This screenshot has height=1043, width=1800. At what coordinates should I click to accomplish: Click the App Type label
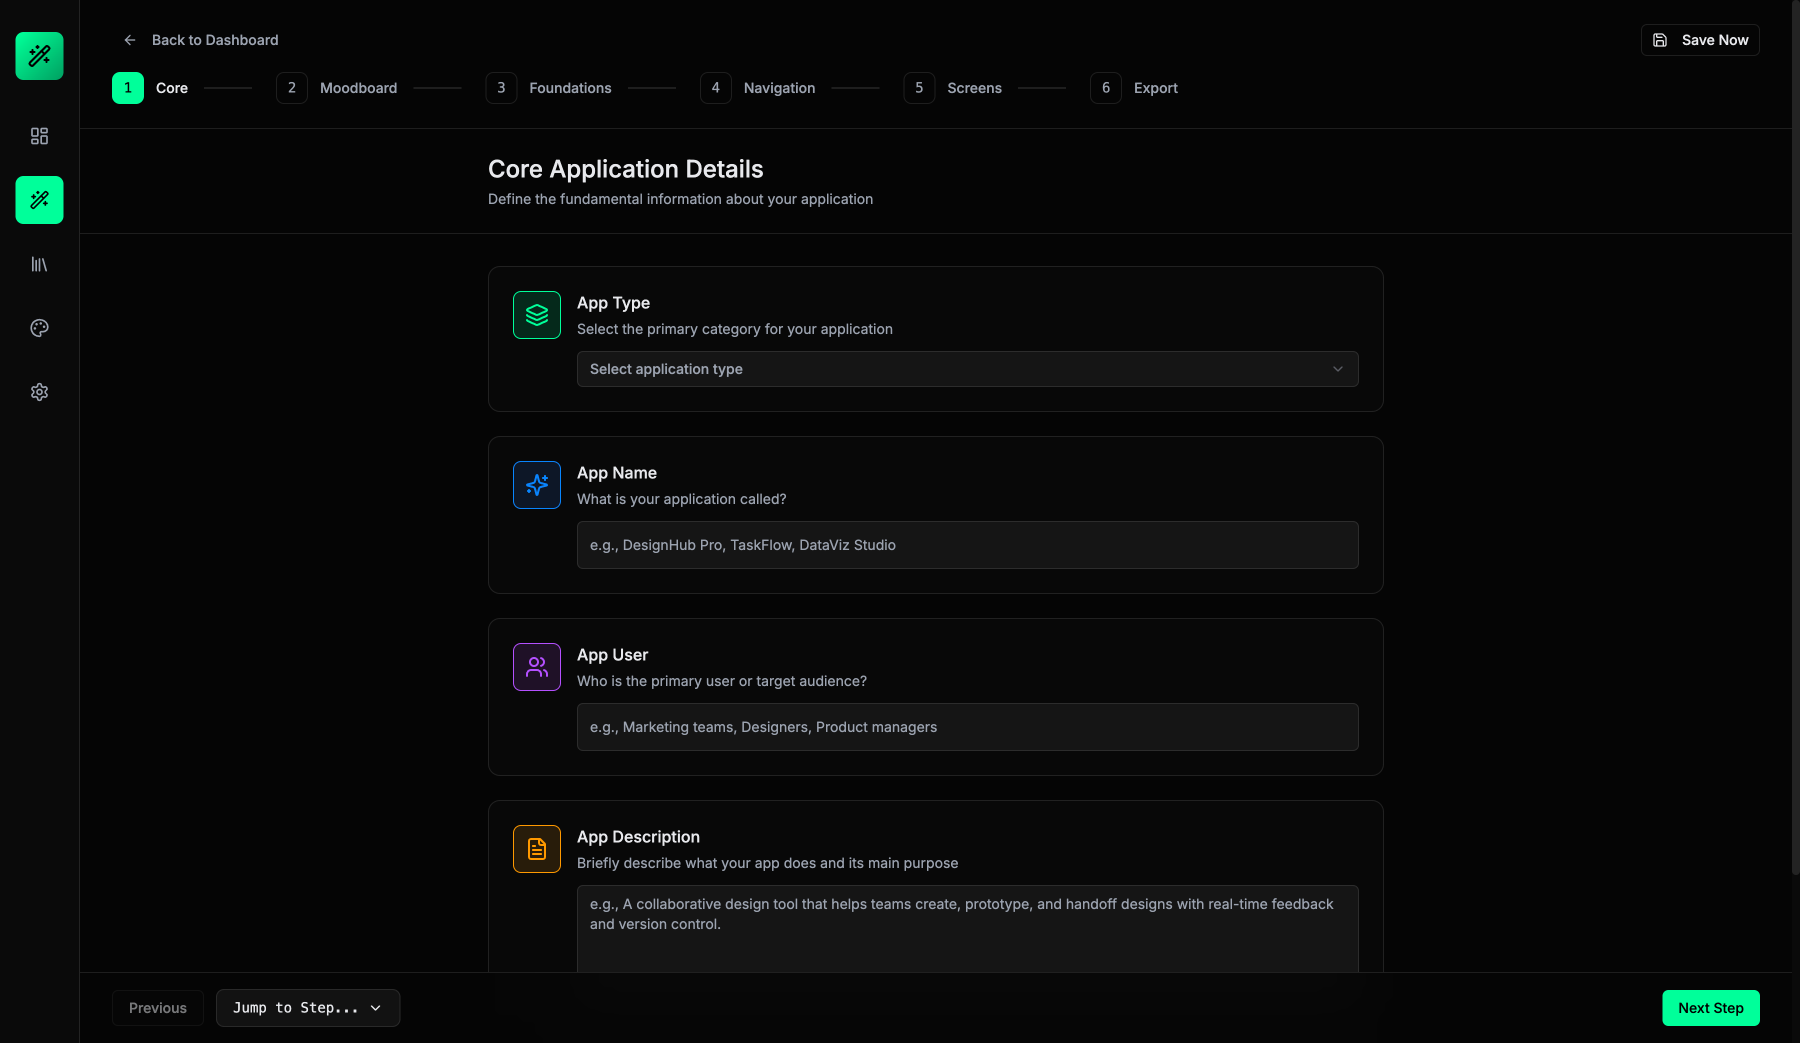[x=613, y=303]
